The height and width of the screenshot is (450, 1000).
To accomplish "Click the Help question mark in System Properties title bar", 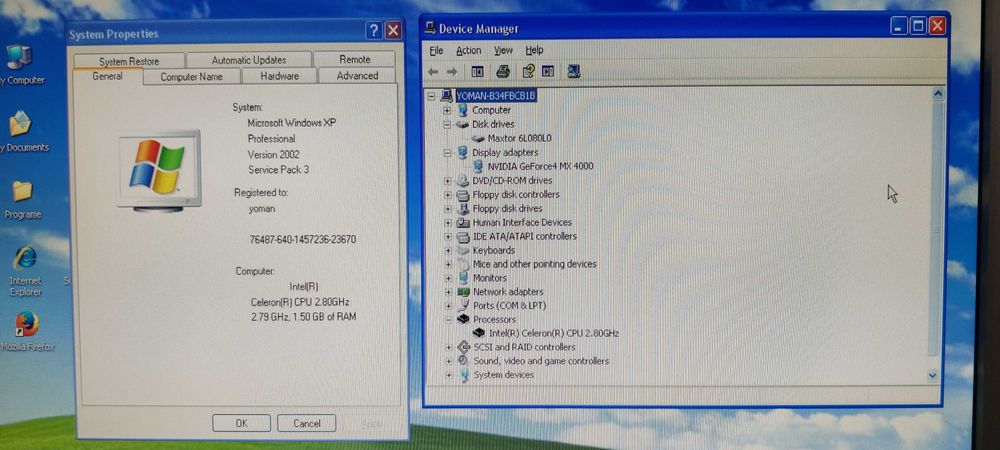I will click(x=374, y=31).
